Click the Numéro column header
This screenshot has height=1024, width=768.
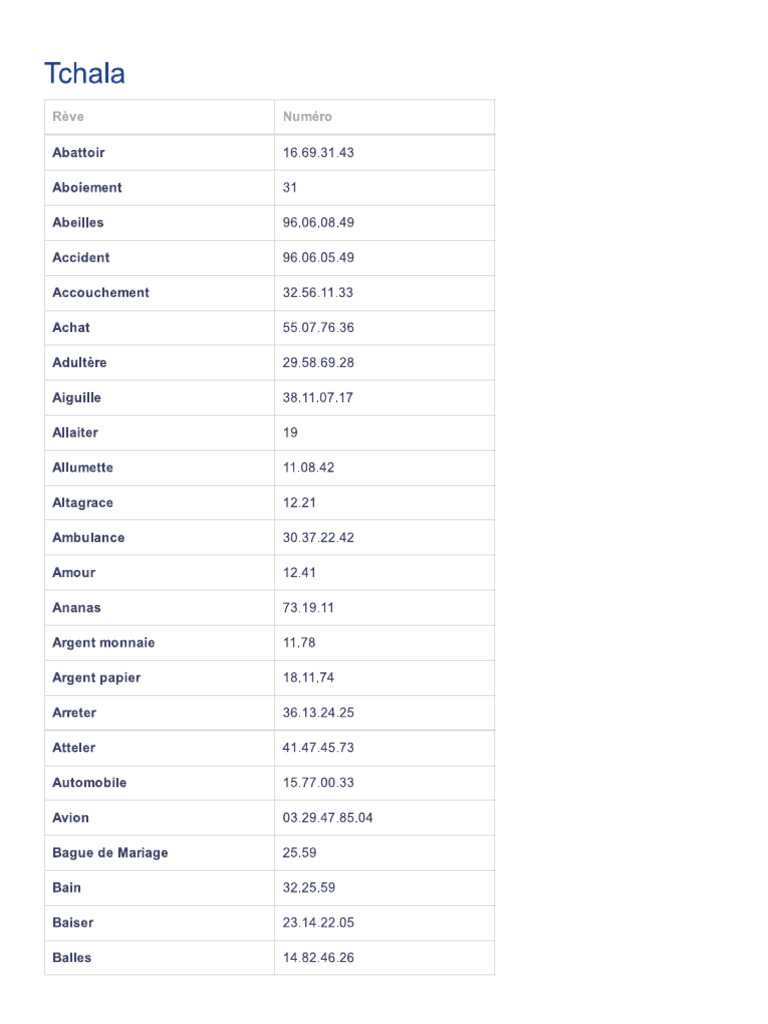(x=307, y=117)
